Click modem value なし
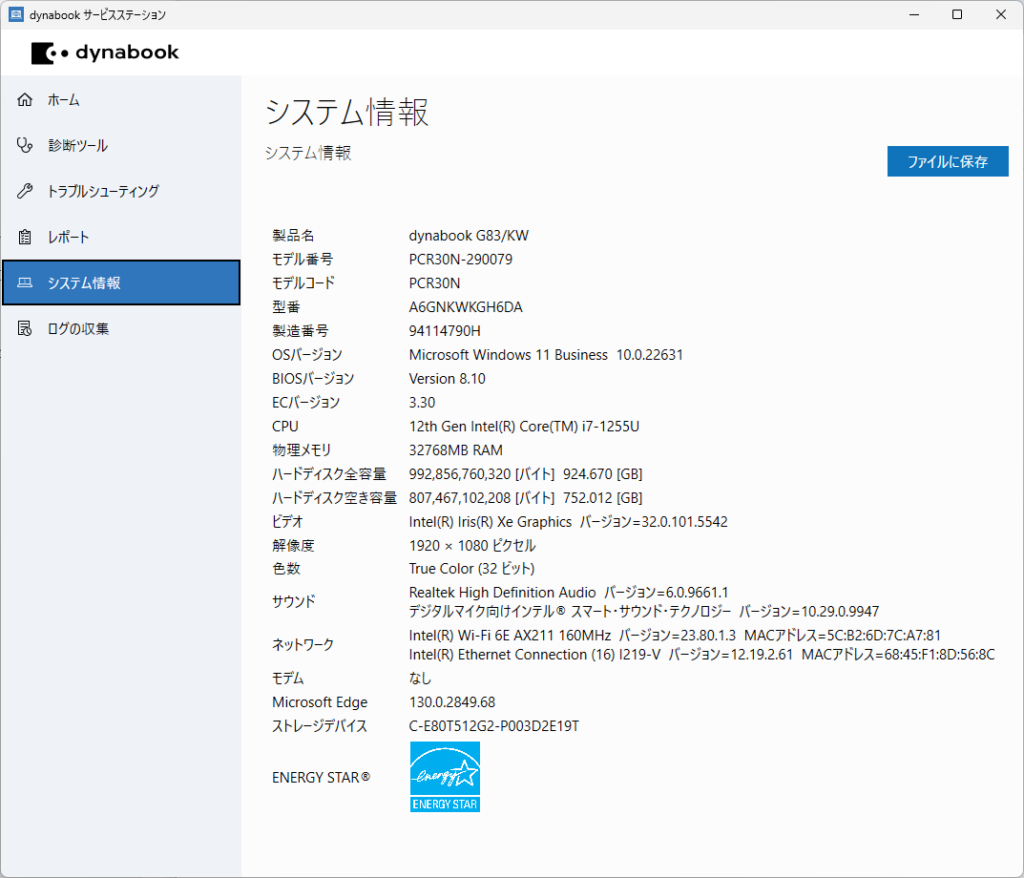 point(420,678)
